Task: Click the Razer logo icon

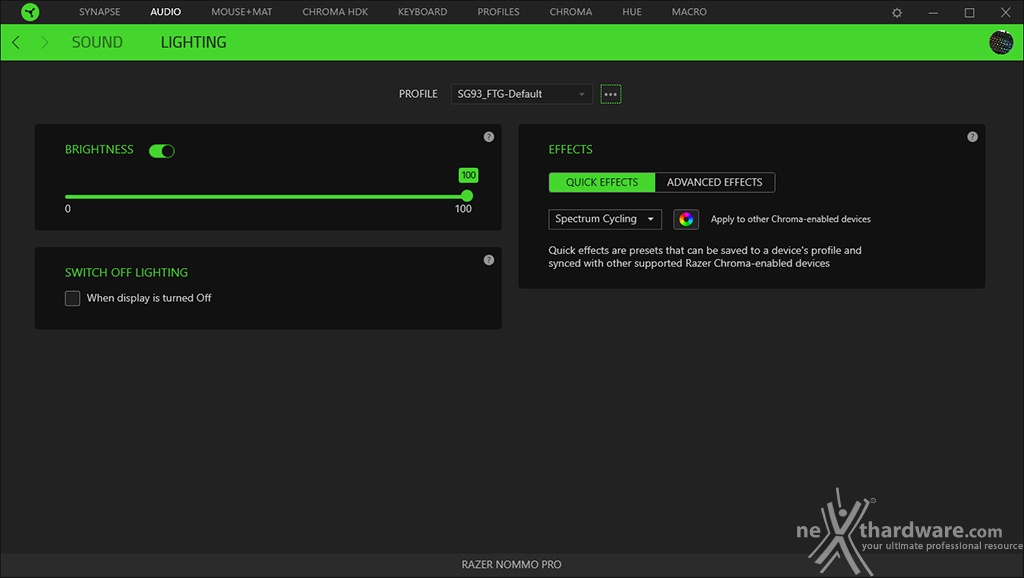Action: tap(30, 12)
